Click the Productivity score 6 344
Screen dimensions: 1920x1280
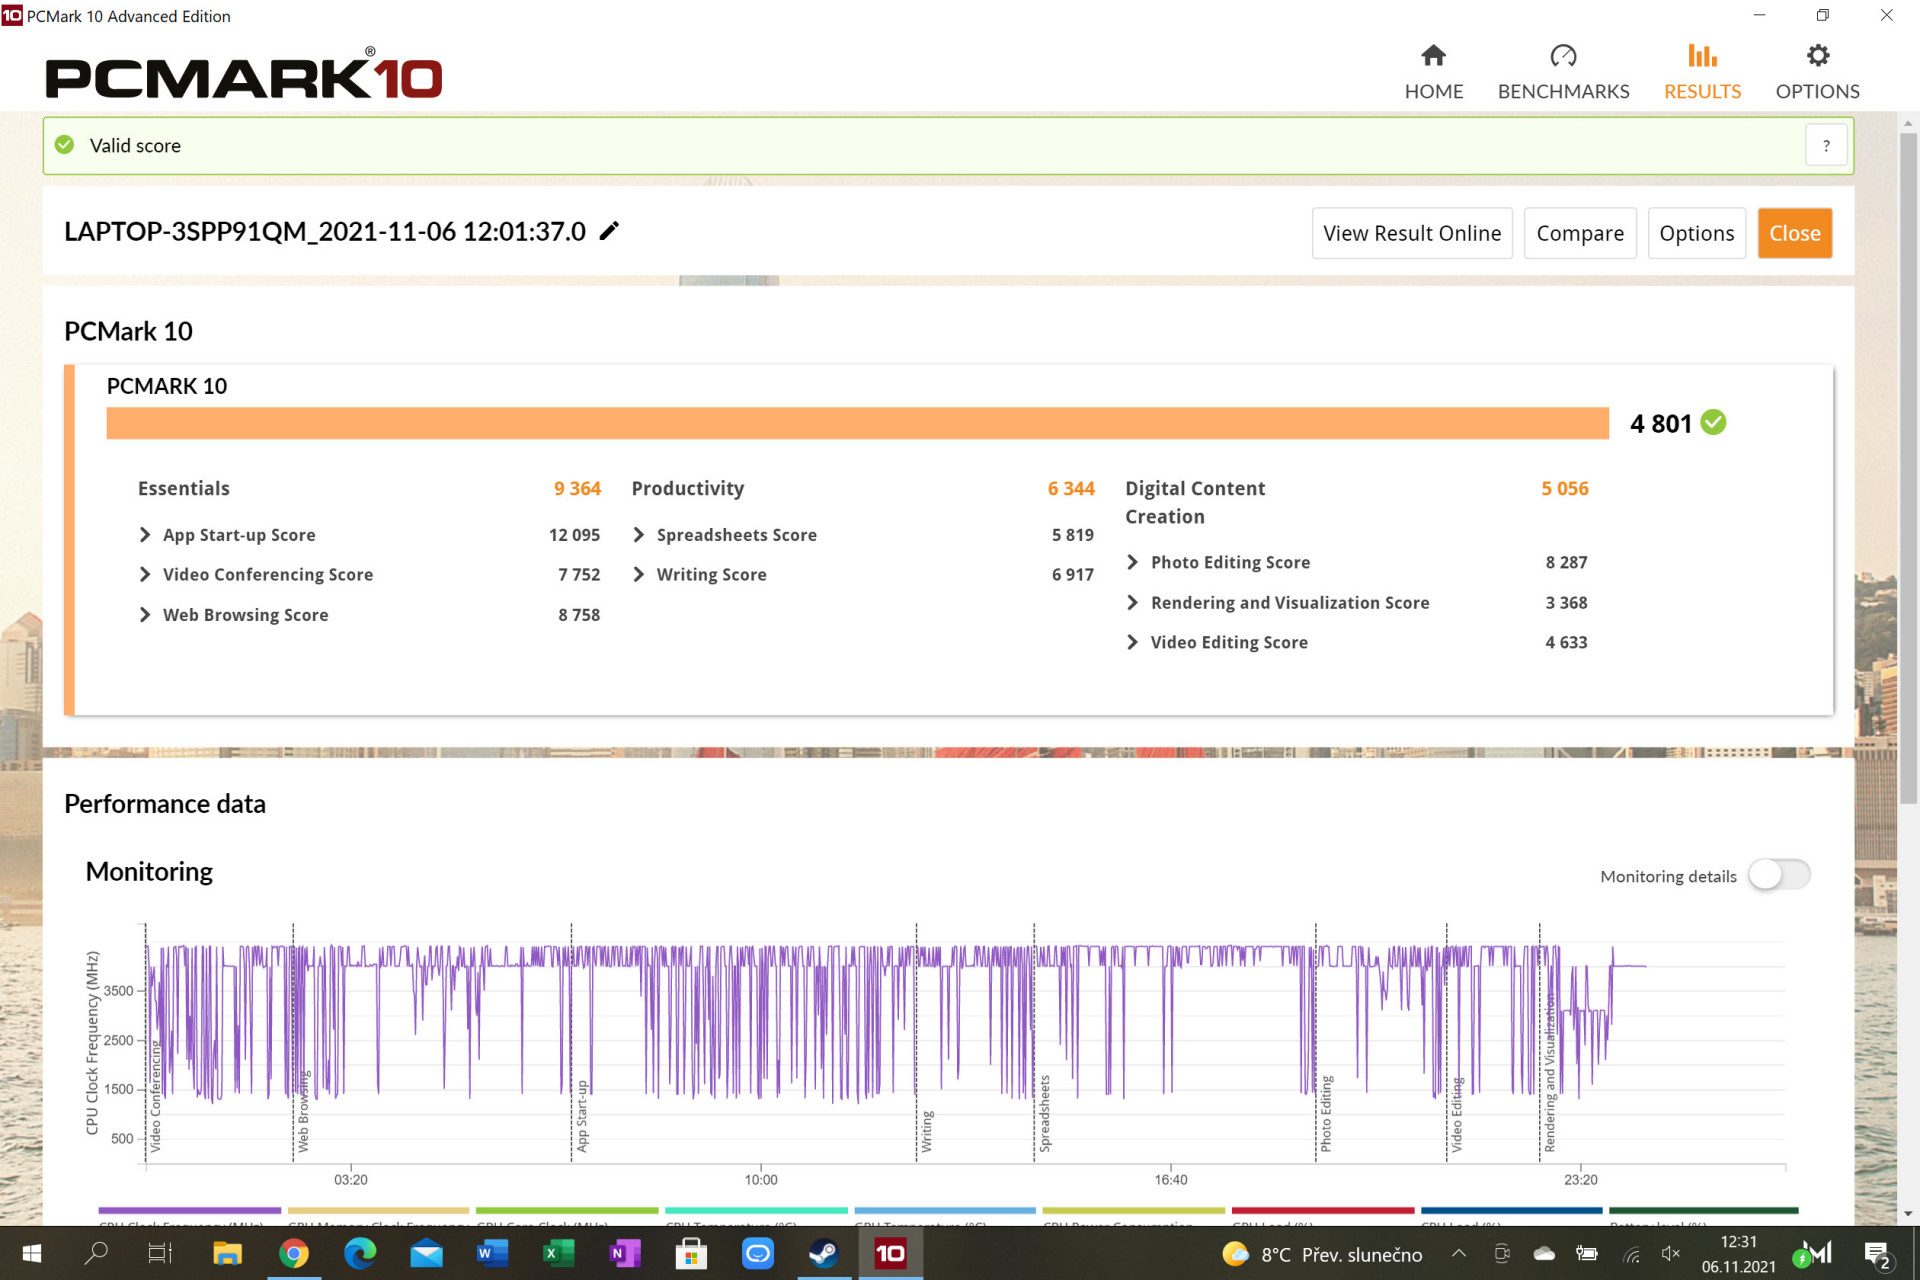click(1071, 488)
